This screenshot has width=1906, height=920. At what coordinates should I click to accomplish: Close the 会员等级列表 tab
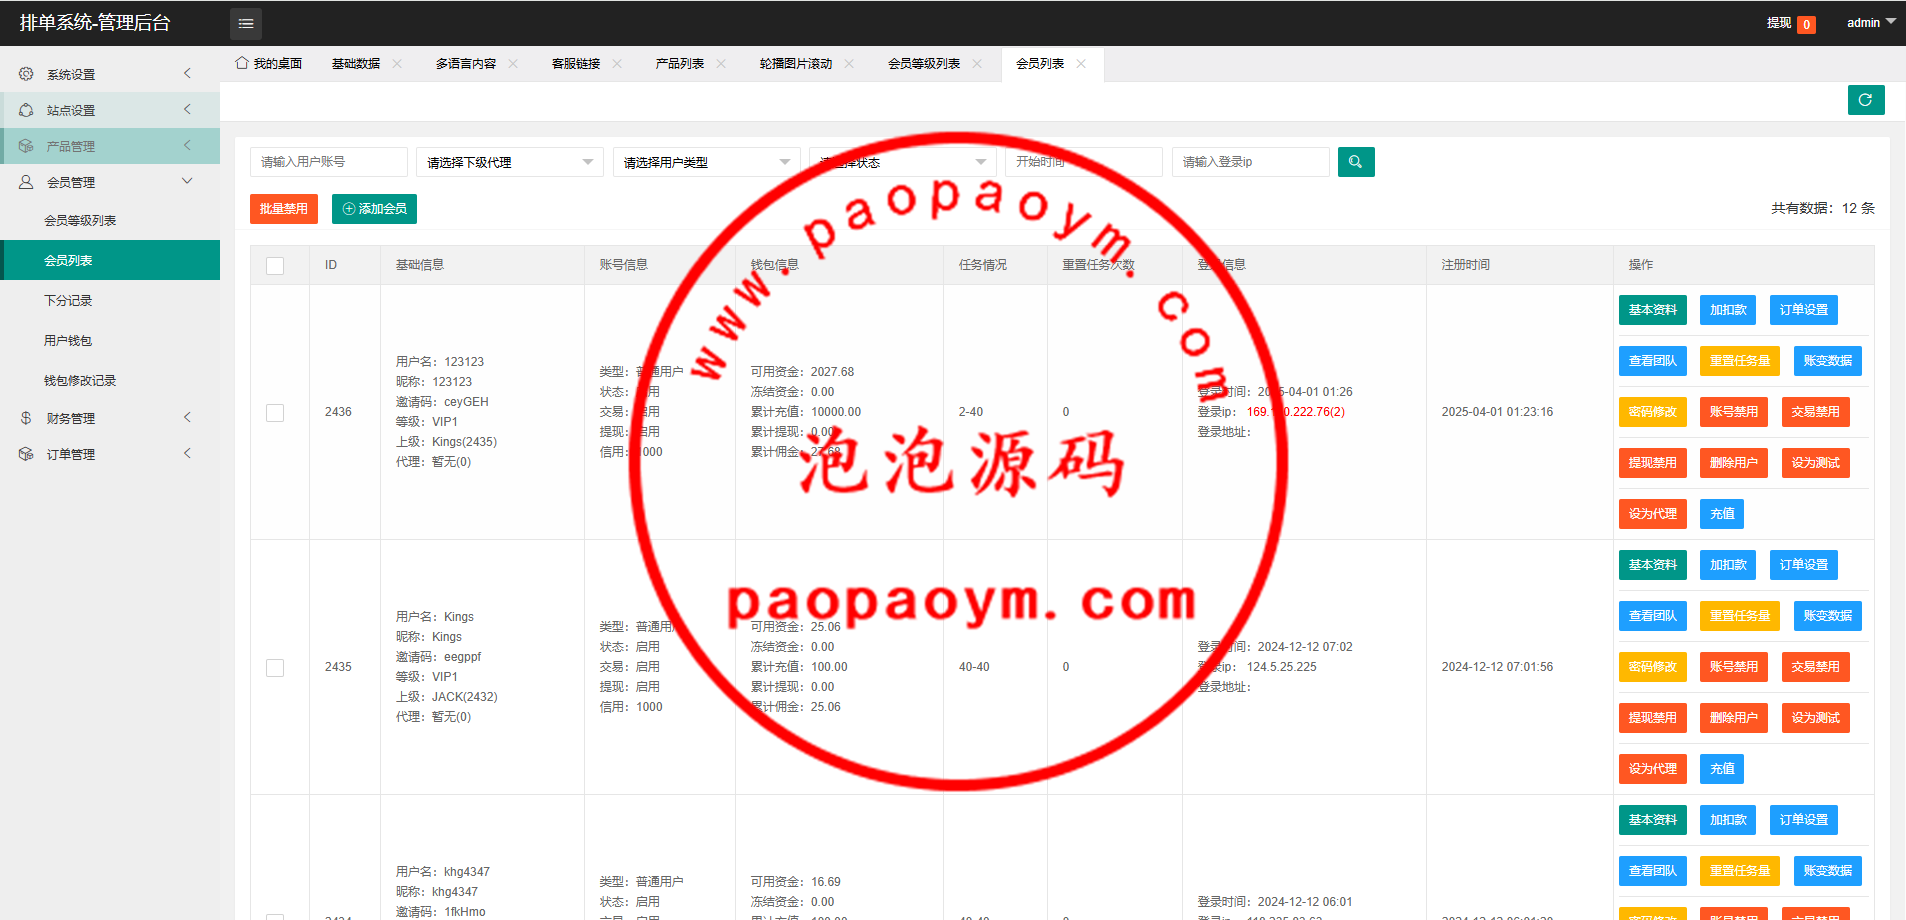pyautogui.click(x=977, y=63)
